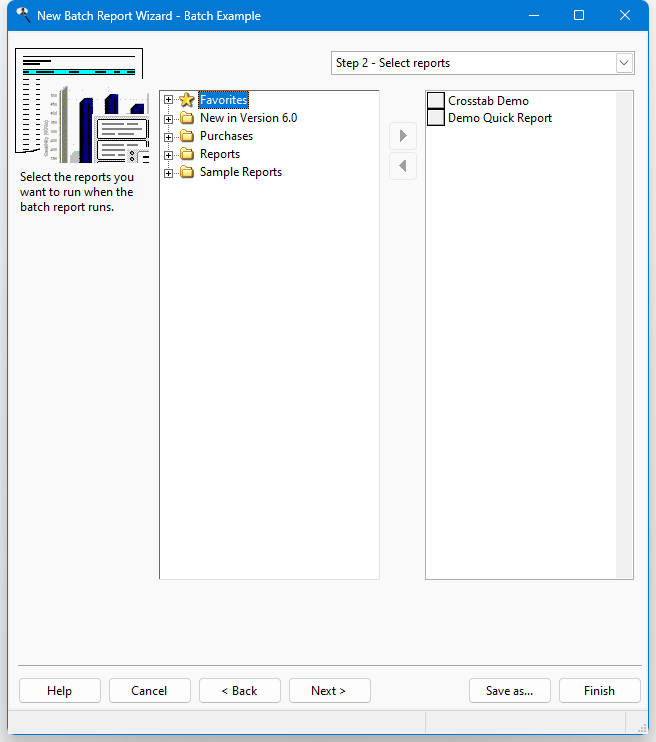
Task: Select the Reports tree item label
Action: point(220,154)
